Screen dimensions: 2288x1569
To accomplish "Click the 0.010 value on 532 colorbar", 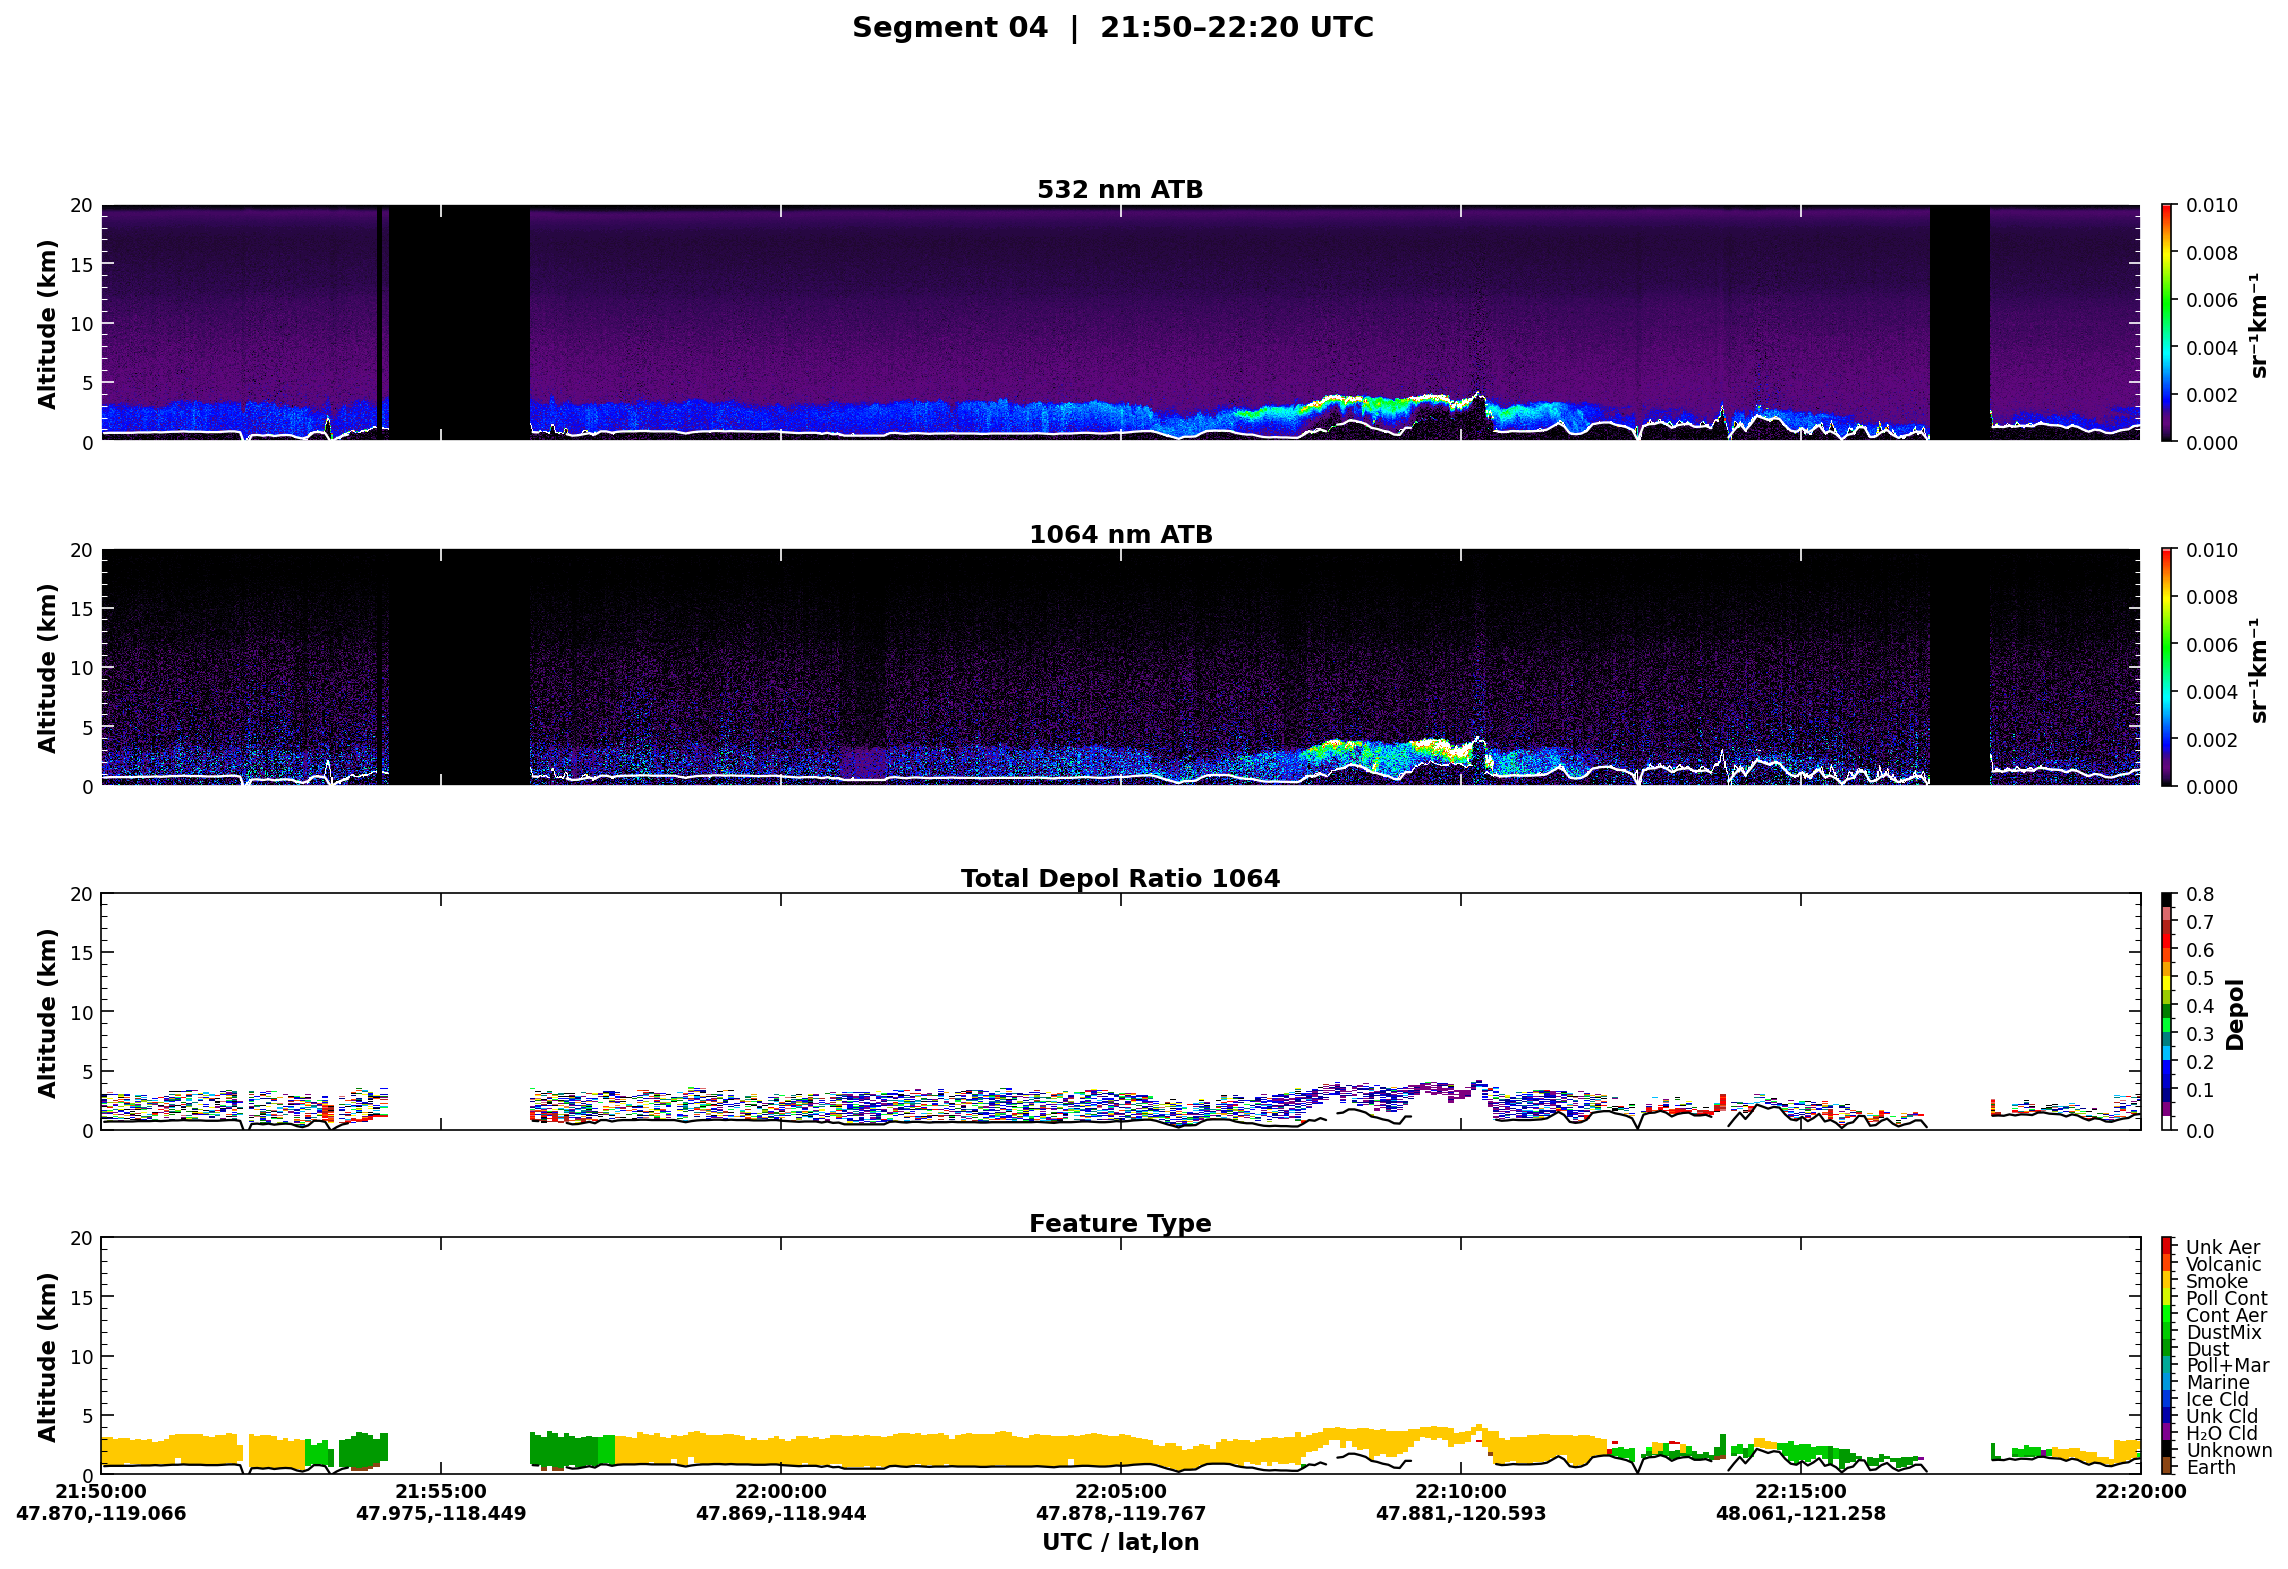I will [x=2211, y=205].
